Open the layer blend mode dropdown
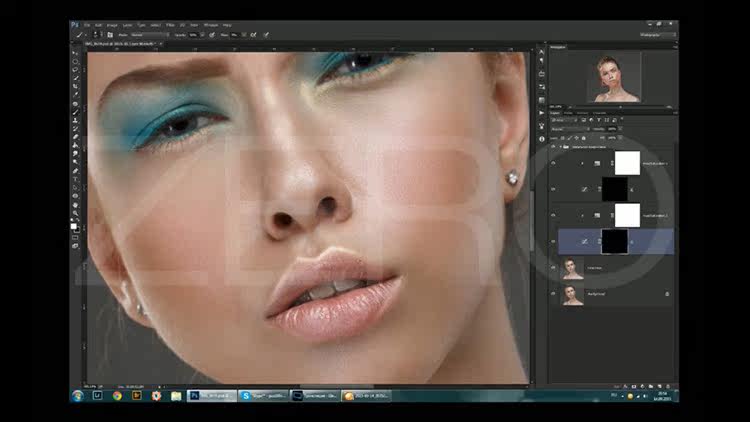750x422 pixels. coord(570,129)
